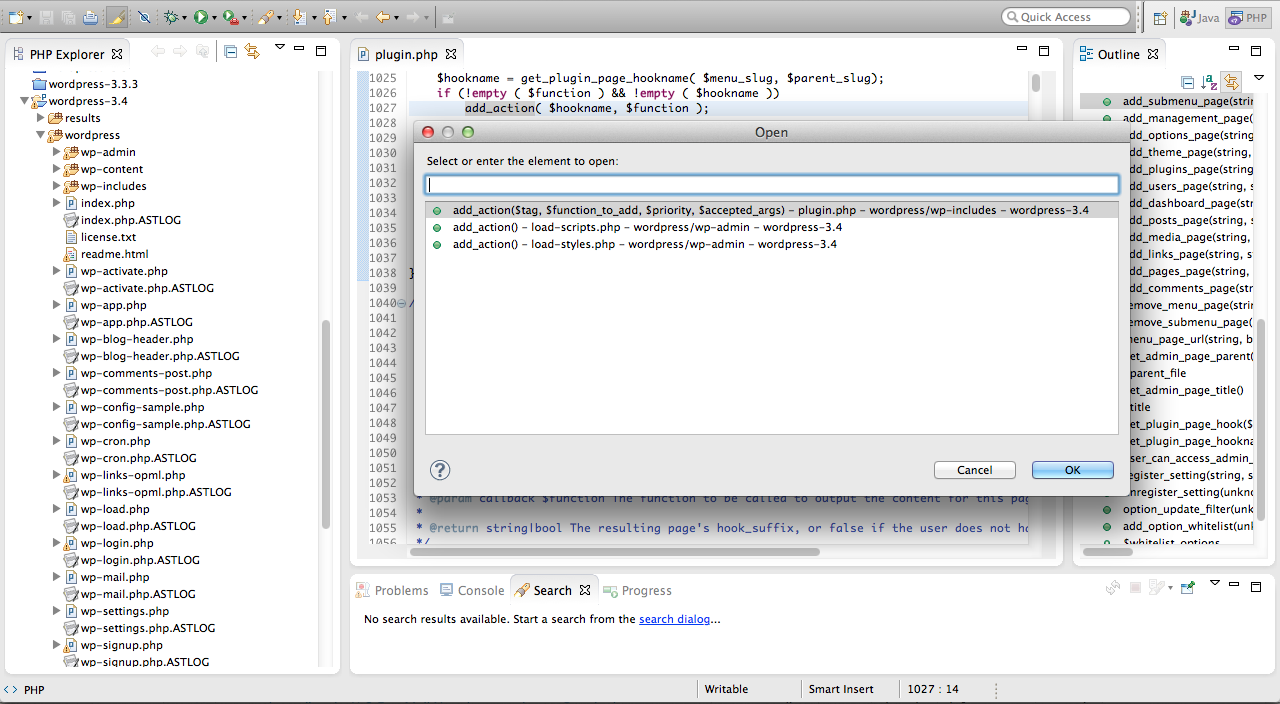Collapse All in the Outline view
The width and height of the screenshot is (1280, 704).
[x=1187, y=82]
